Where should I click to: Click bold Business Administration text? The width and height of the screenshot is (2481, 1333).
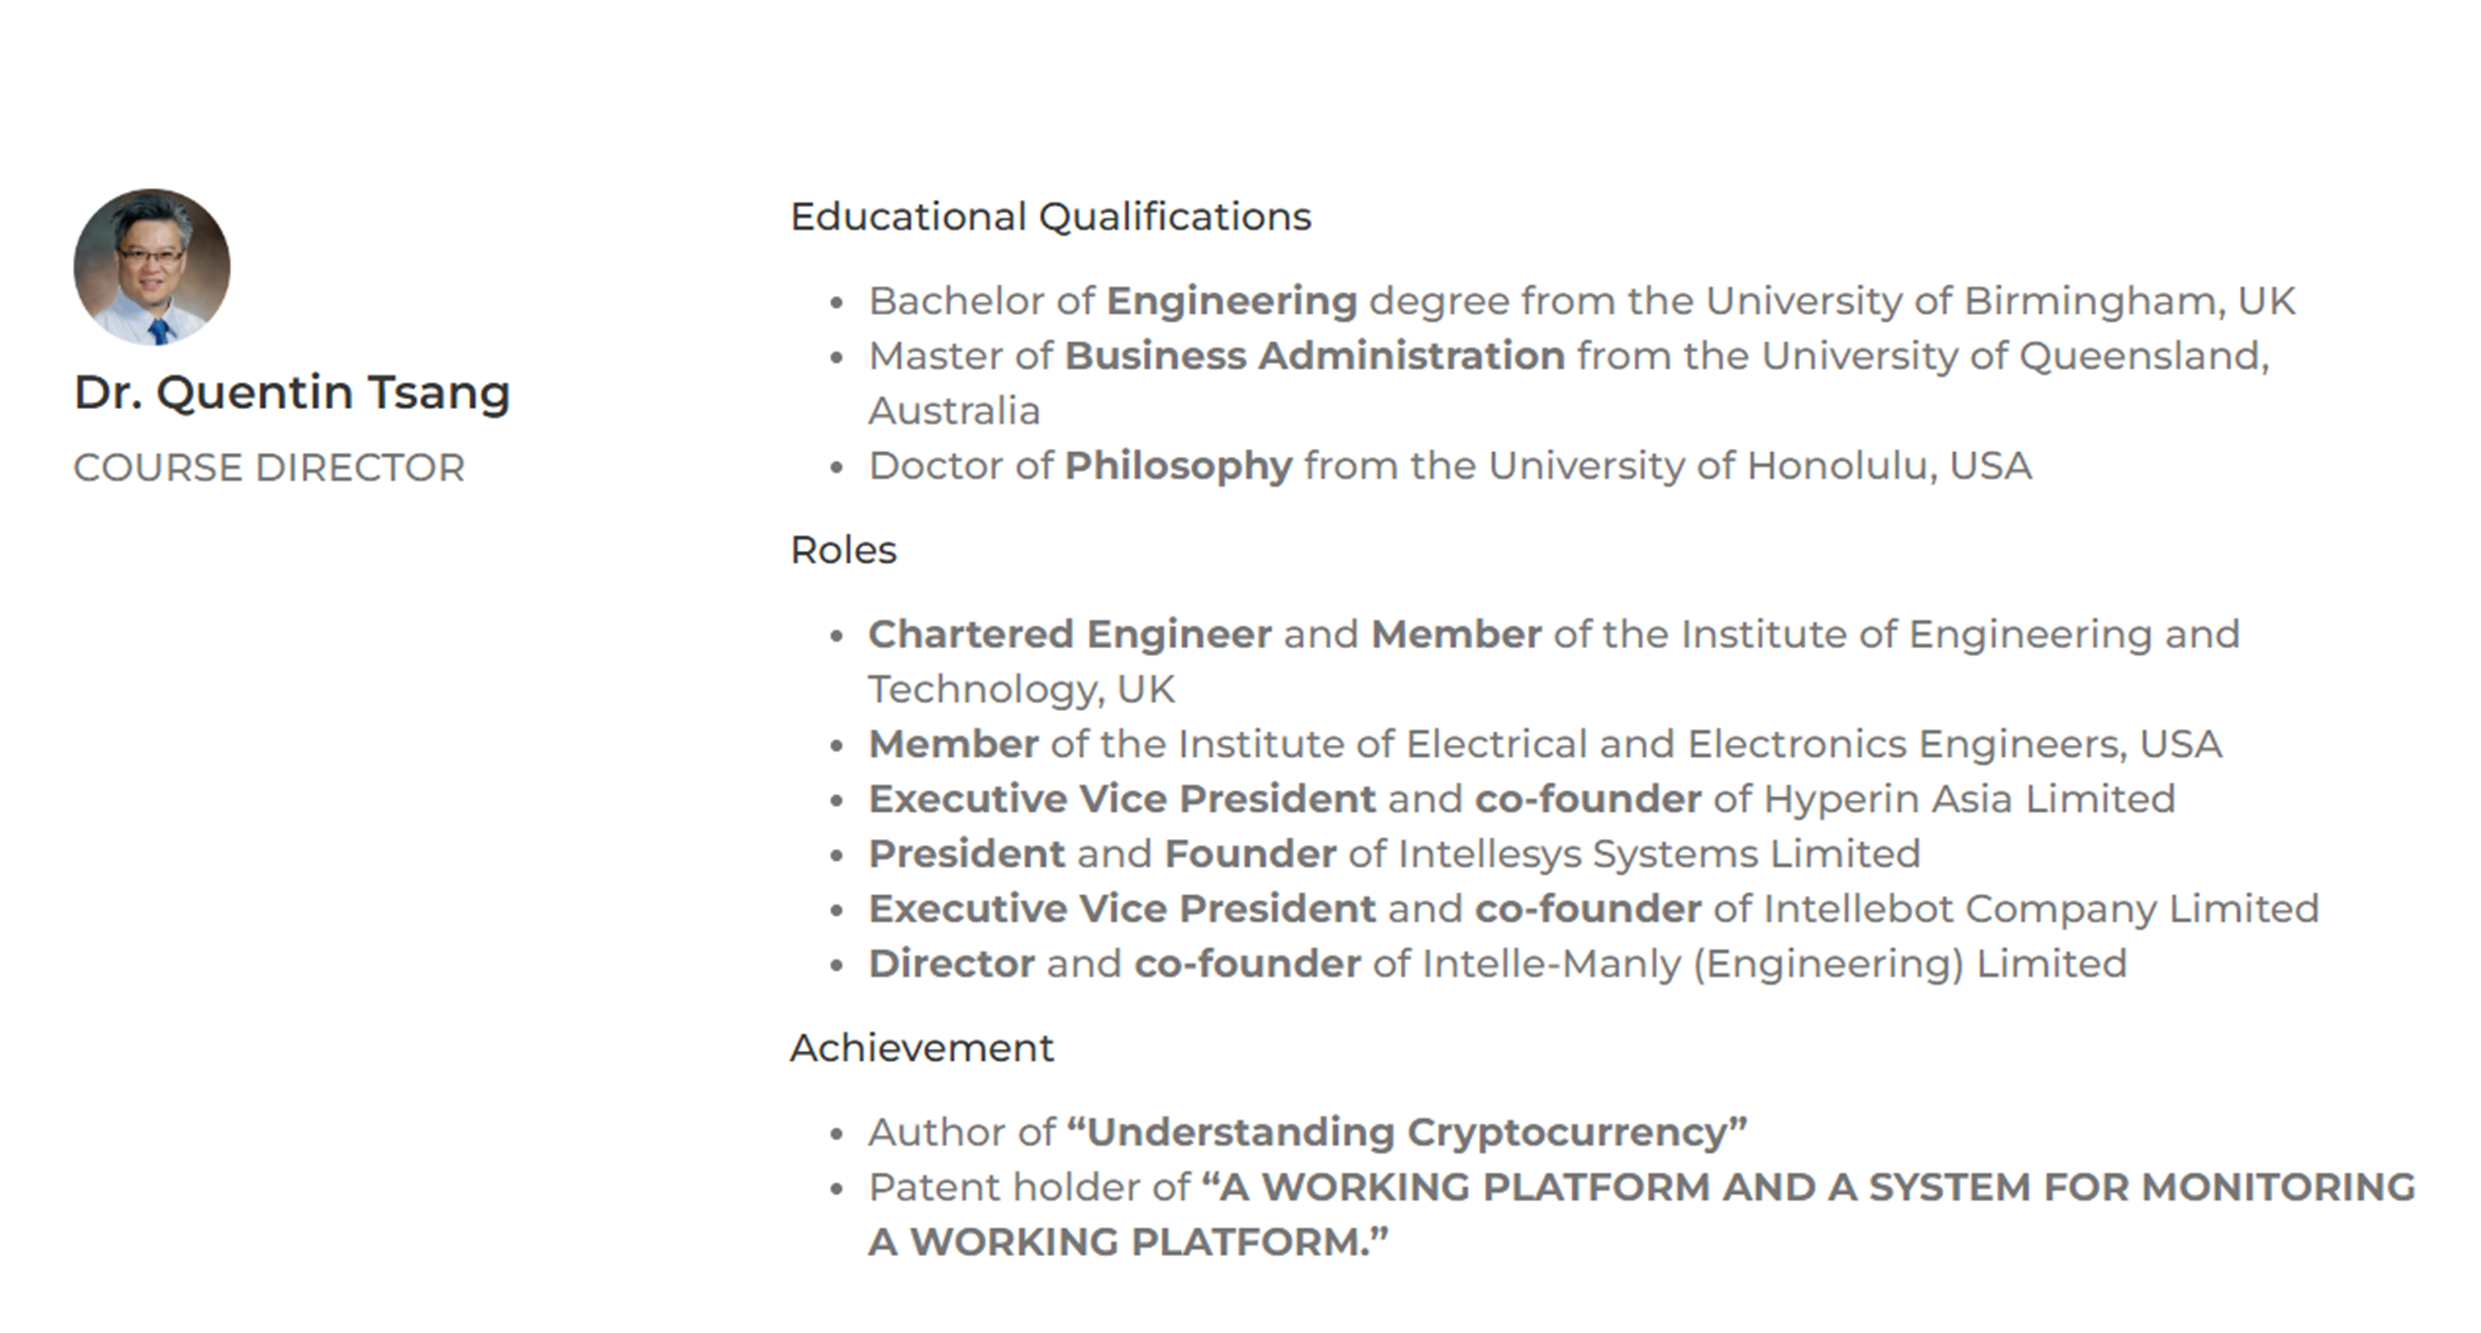1315,356
